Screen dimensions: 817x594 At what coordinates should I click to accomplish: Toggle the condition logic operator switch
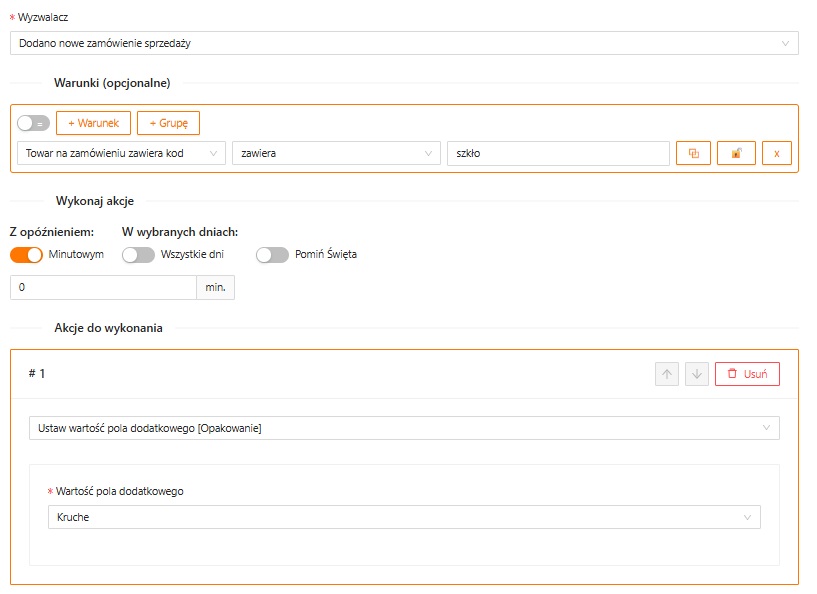pos(33,123)
